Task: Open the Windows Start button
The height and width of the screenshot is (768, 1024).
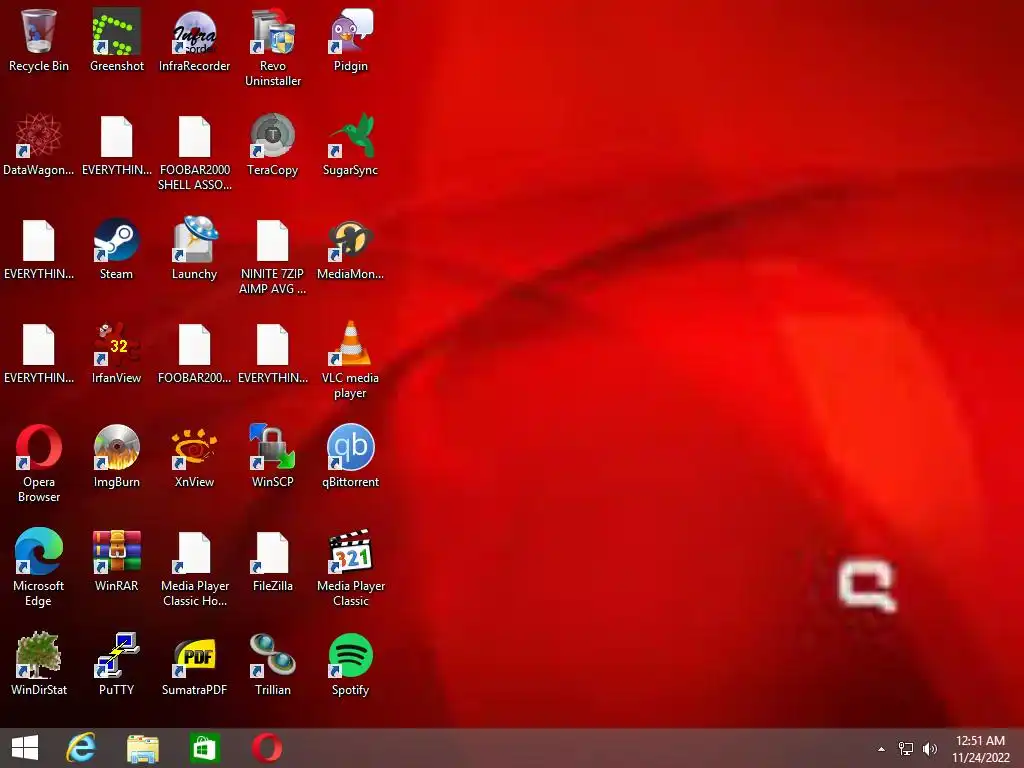Action: pyautogui.click(x=25, y=748)
